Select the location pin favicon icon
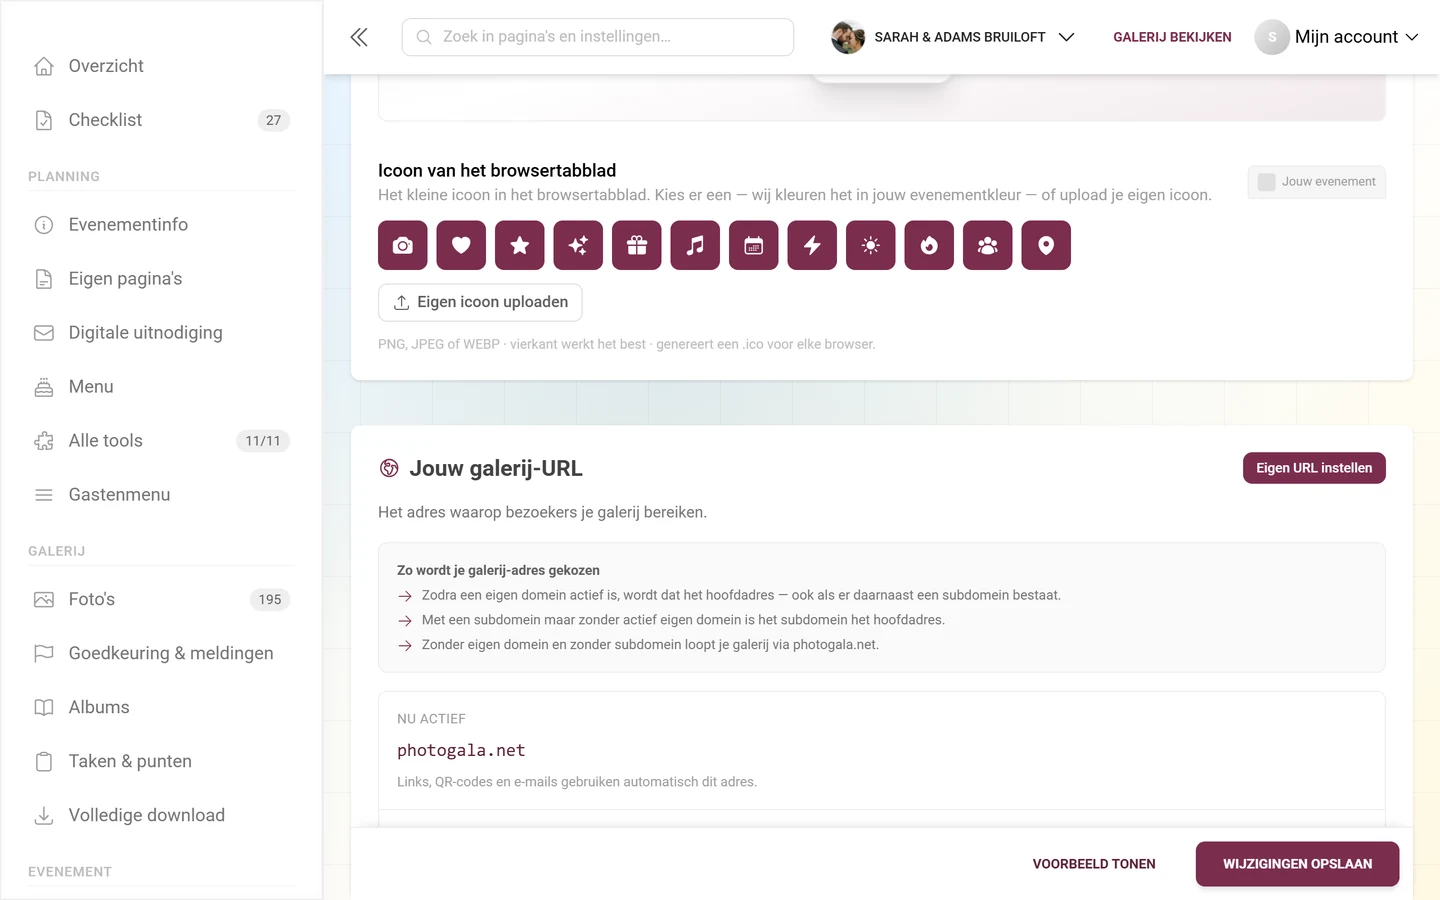1440x900 pixels. (1046, 245)
